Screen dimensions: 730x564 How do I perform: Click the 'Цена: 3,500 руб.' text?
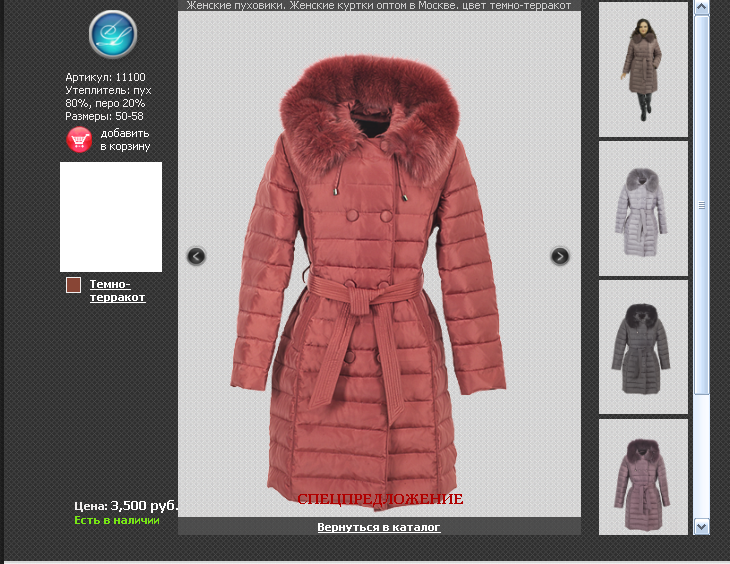click(126, 506)
